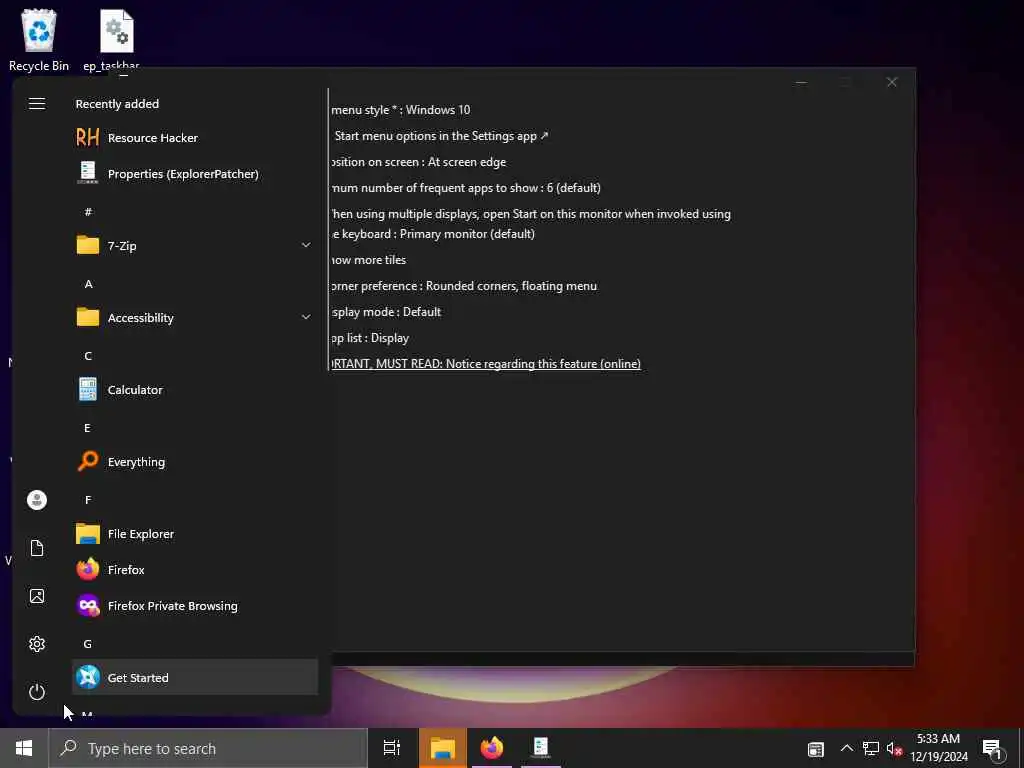
Task: Click the Recently added heading
Action: (x=117, y=104)
